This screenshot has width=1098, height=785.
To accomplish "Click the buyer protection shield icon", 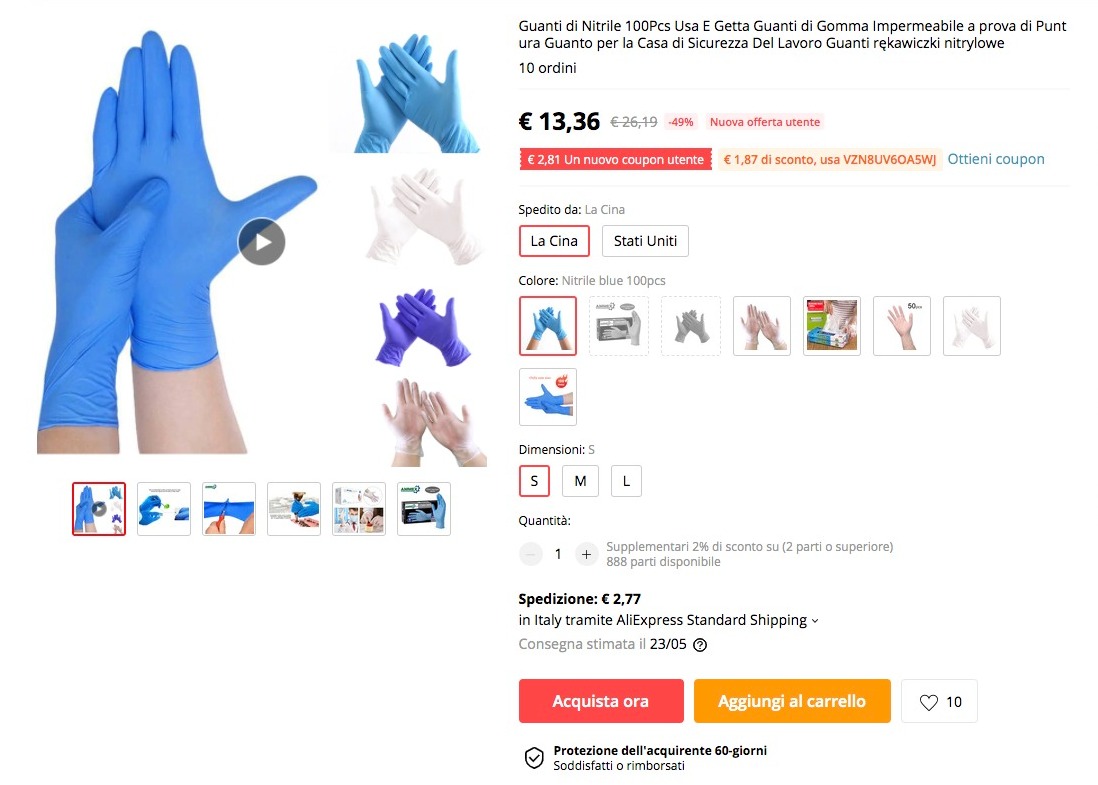I will click(534, 758).
